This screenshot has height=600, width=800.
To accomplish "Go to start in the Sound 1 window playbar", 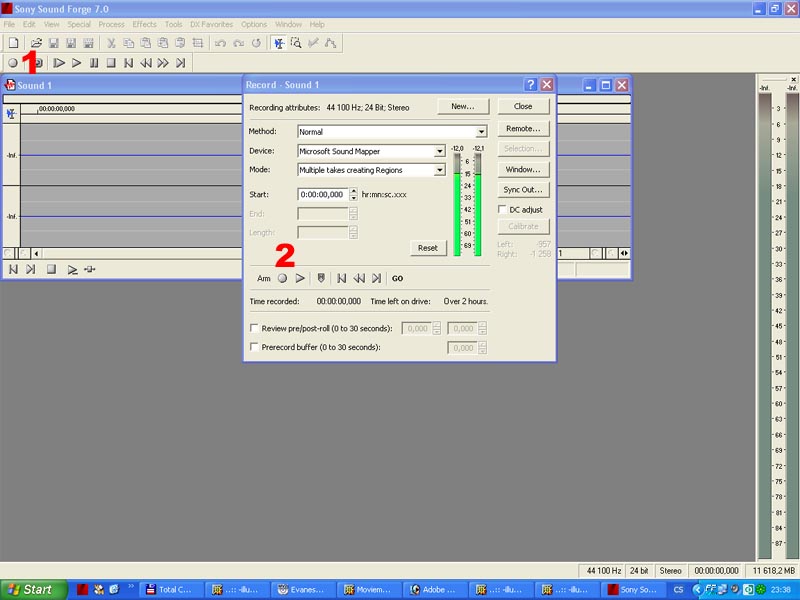I will click(13, 269).
